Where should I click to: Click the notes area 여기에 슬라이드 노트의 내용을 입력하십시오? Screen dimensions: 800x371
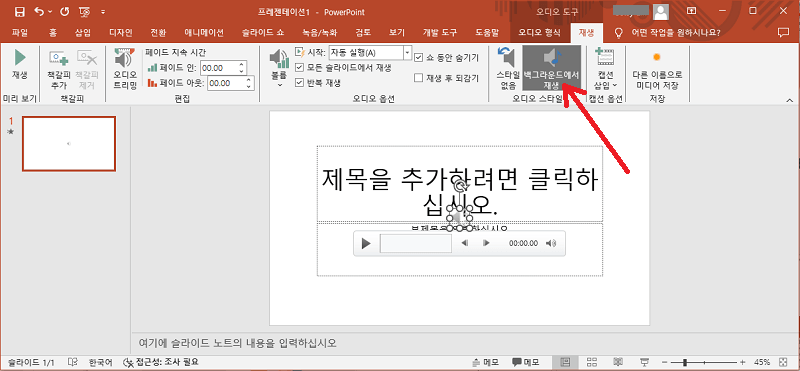(x=238, y=342)
